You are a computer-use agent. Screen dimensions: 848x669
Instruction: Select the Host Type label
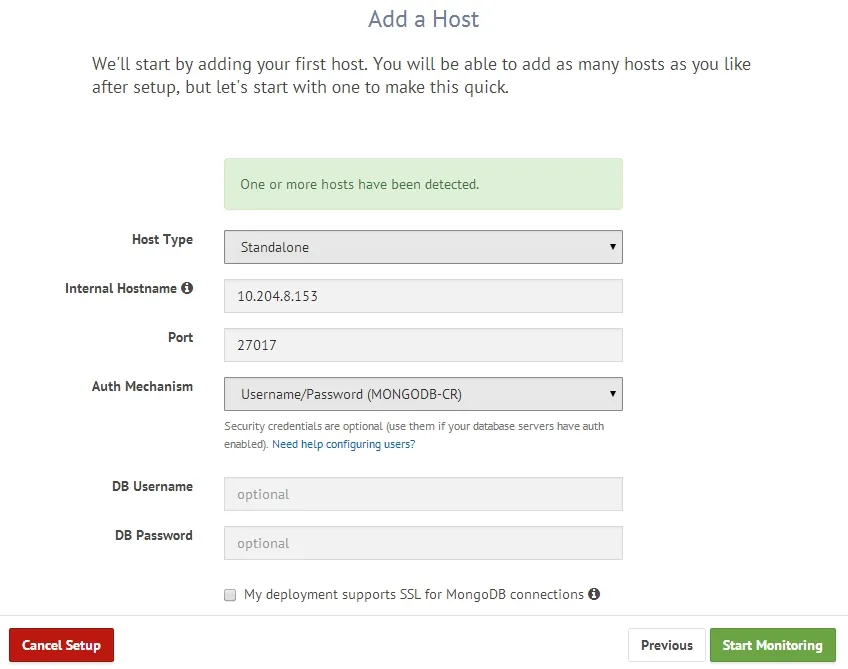coord(162,239)
